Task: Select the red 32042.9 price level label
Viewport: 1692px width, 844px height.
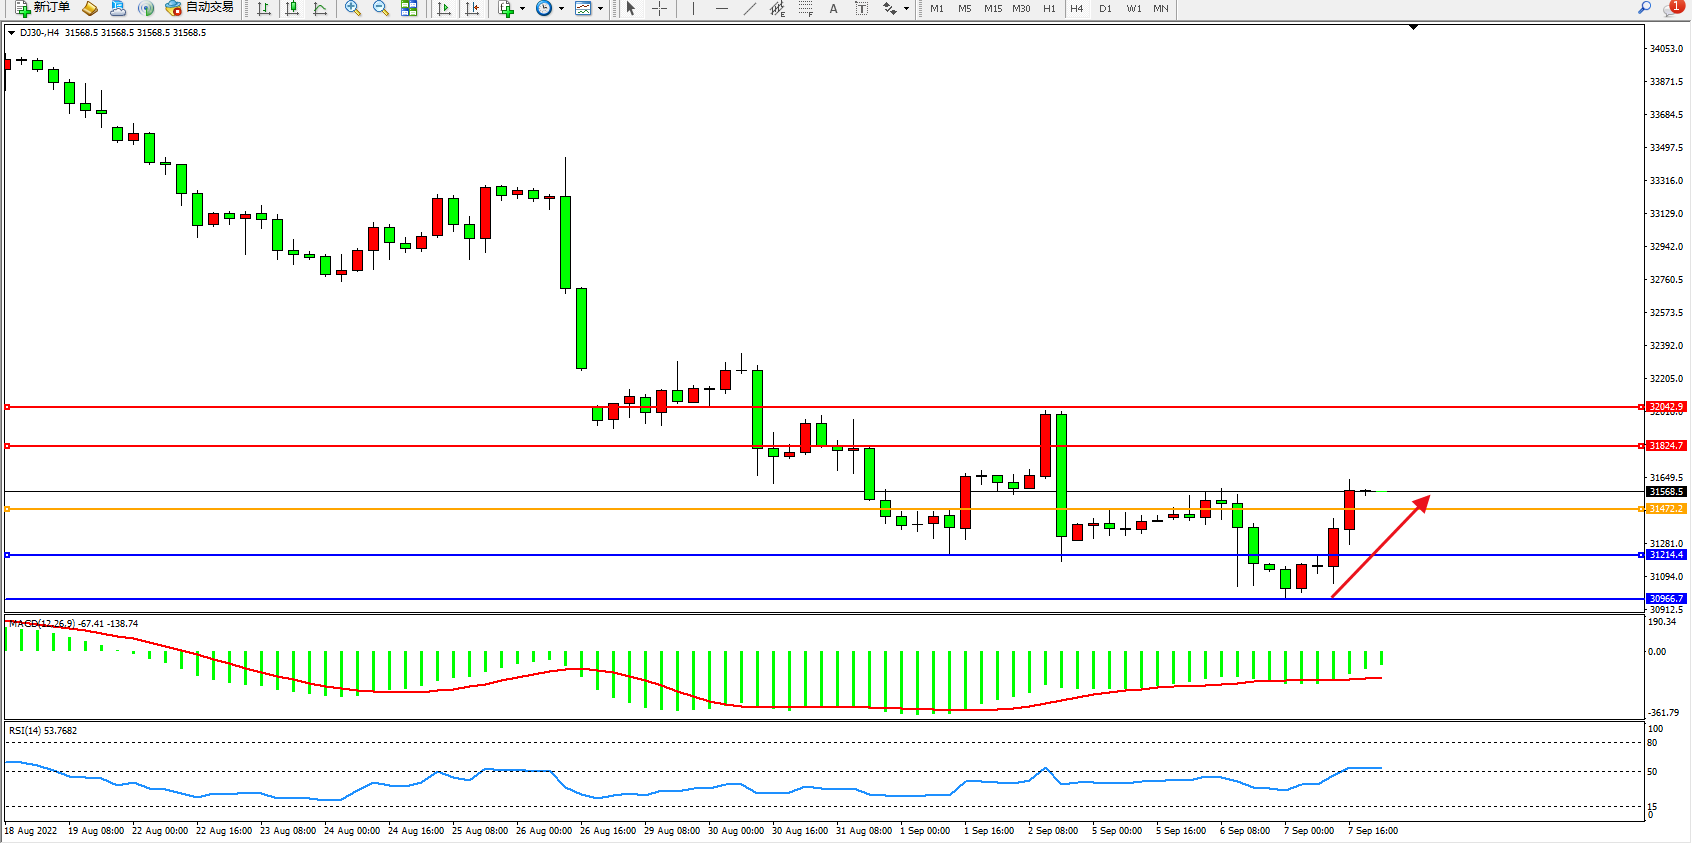Action: (x=1666, y=407)
